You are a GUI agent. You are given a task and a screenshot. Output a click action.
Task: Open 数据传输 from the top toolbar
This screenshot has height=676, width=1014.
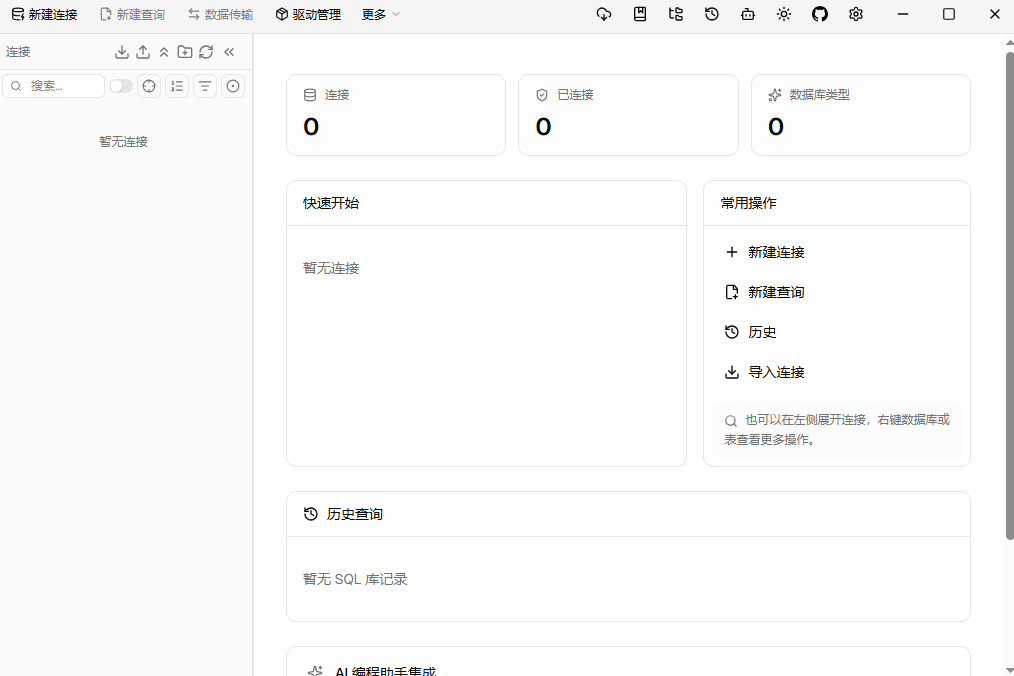[221, 14]
